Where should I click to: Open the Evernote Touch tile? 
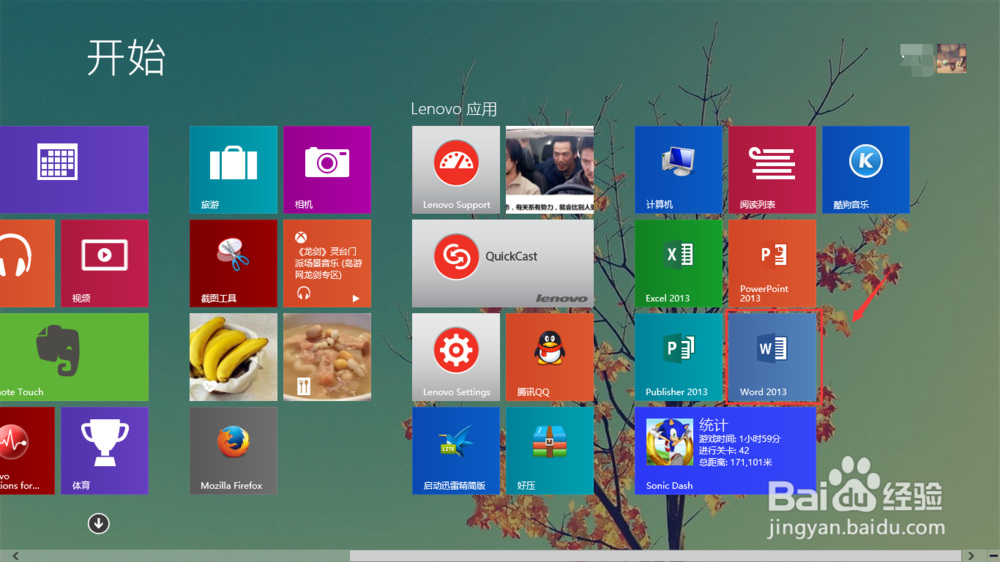point(74,357)
